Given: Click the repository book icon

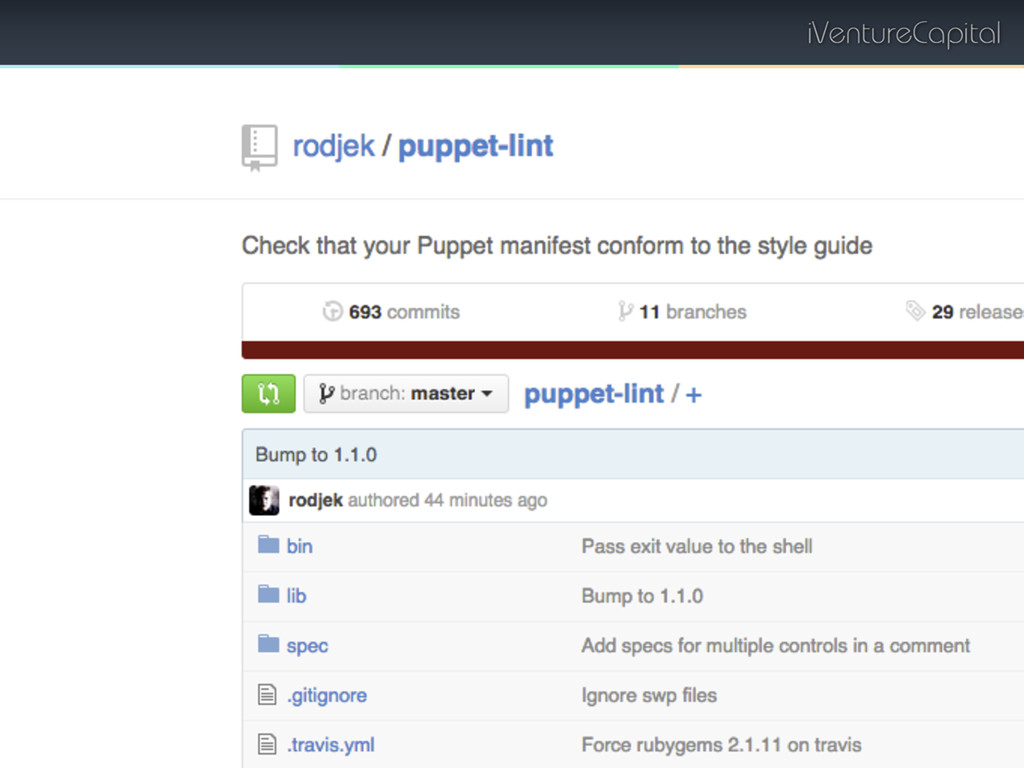Looking at the screenshot, I should click(259, 148).
